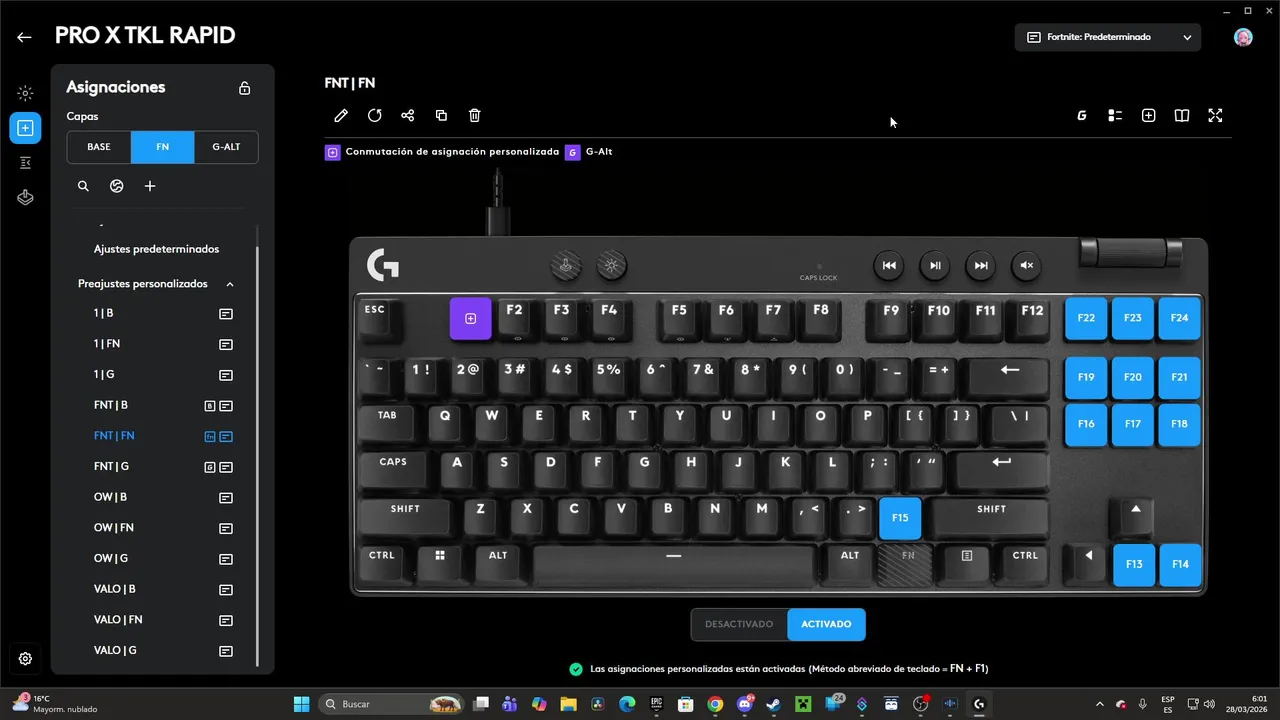Click the G icon in top toolbar
Viewport: 1280px width, 720px height.
[x=1081, y=116]
